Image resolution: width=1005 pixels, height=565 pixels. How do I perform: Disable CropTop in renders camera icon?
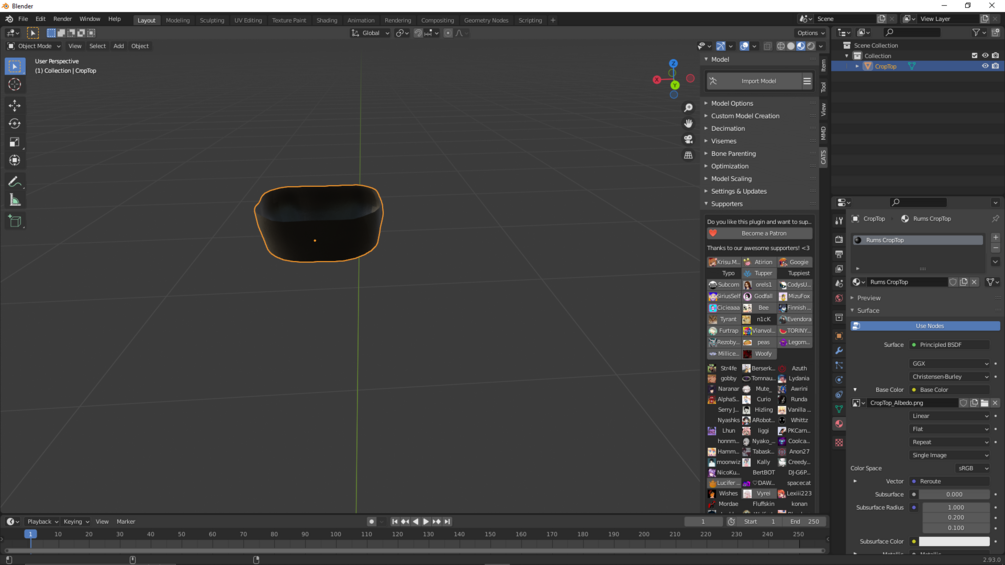(x=995, y=66)
